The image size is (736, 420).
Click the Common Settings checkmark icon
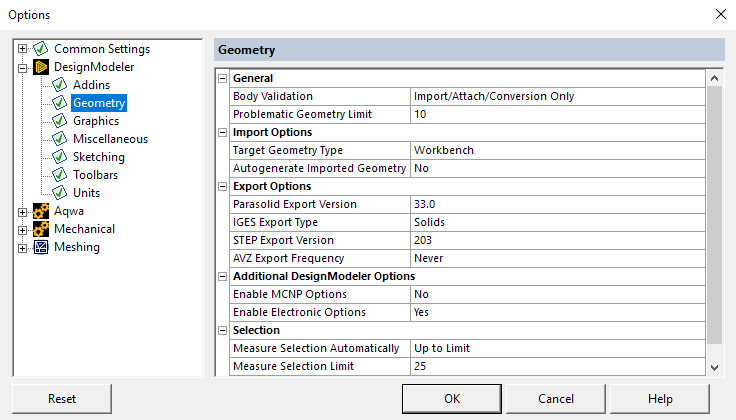(41, 49)
